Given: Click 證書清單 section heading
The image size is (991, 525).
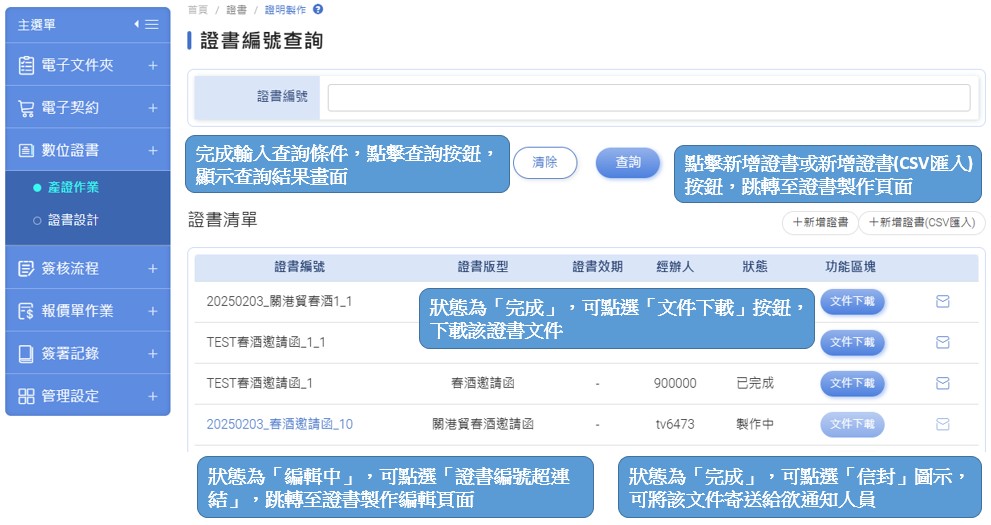Looking at the screenshot, I should coord(222,220).
